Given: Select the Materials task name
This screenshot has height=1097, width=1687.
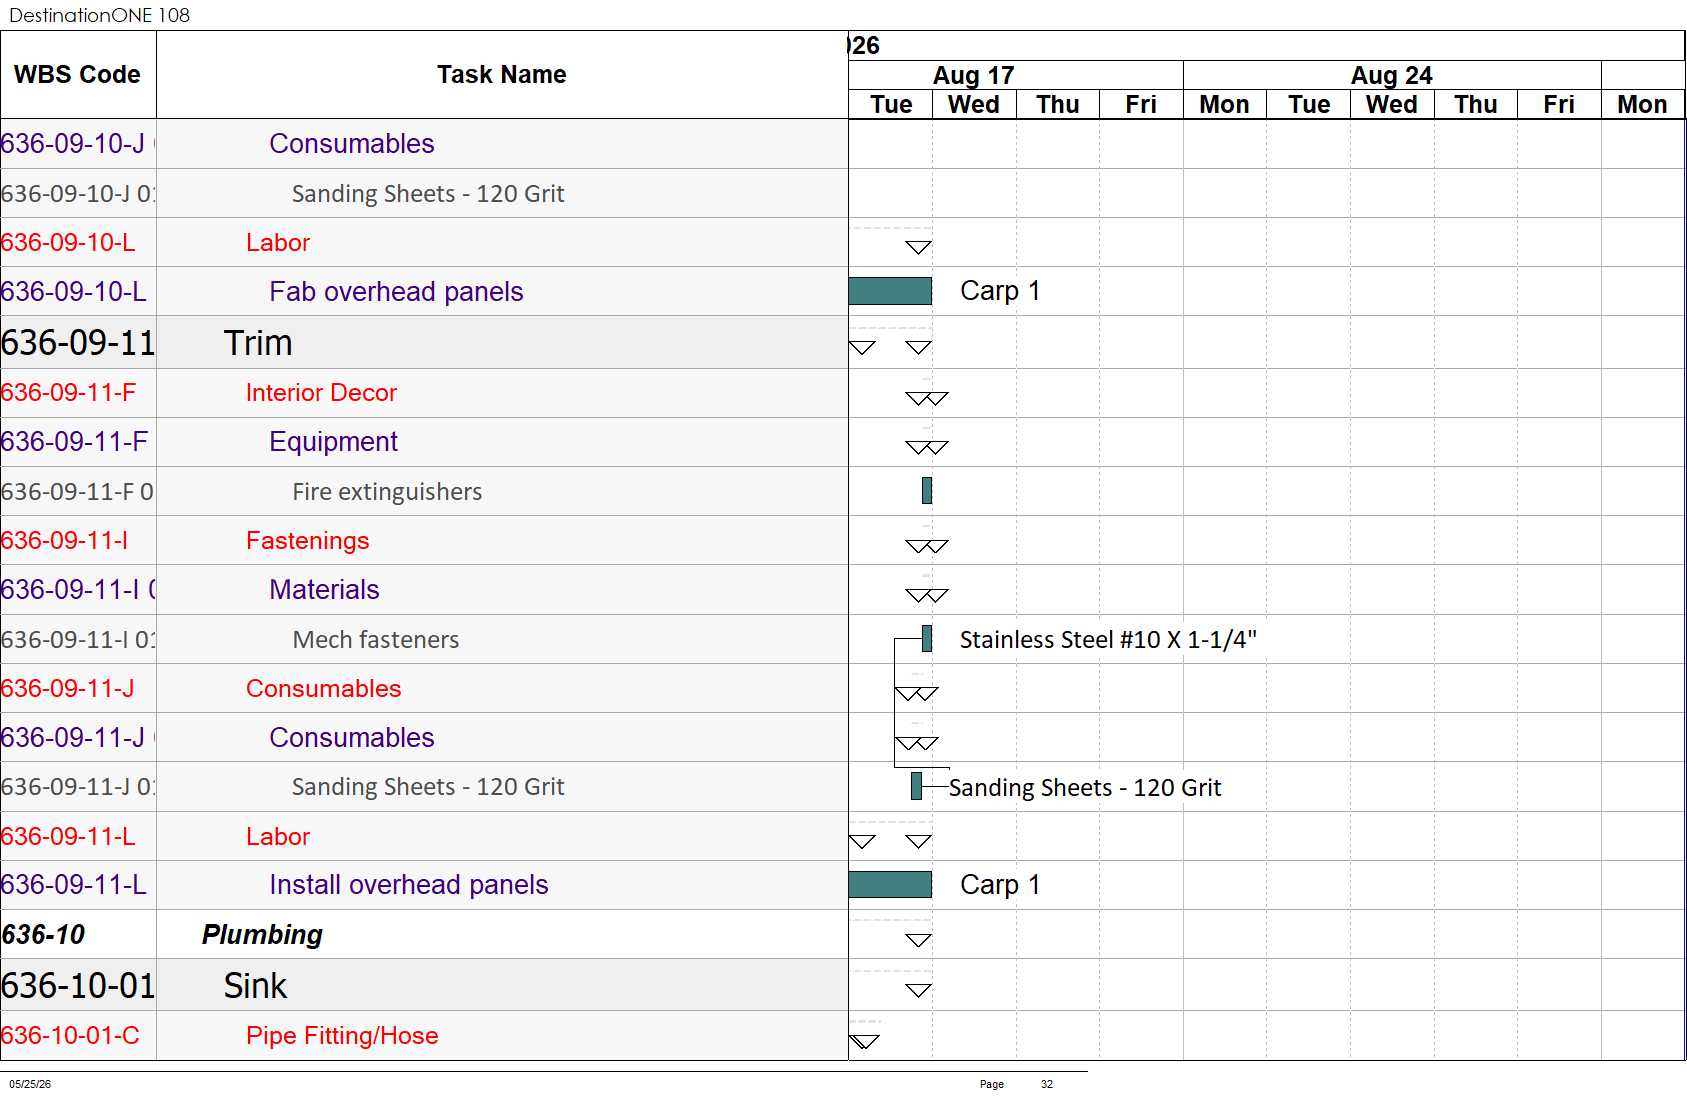Looking at the screenshot, I should (x=324, y=589).
